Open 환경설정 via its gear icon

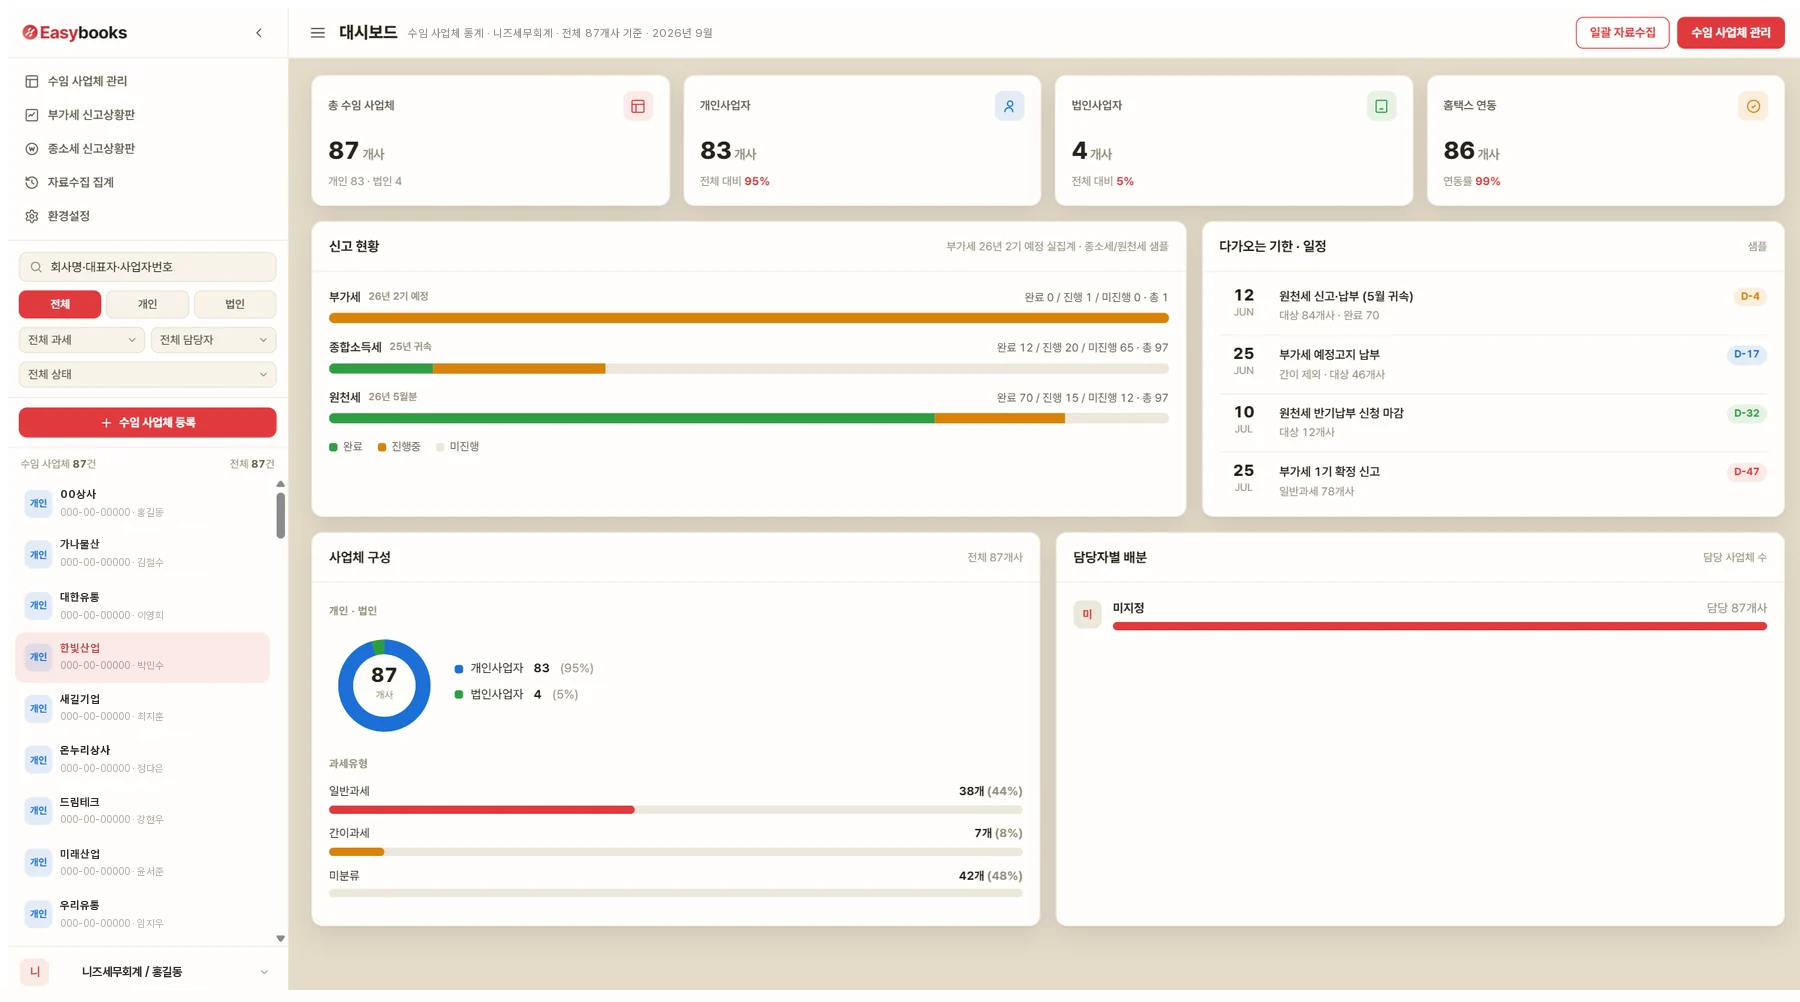[x=32, y=216]
